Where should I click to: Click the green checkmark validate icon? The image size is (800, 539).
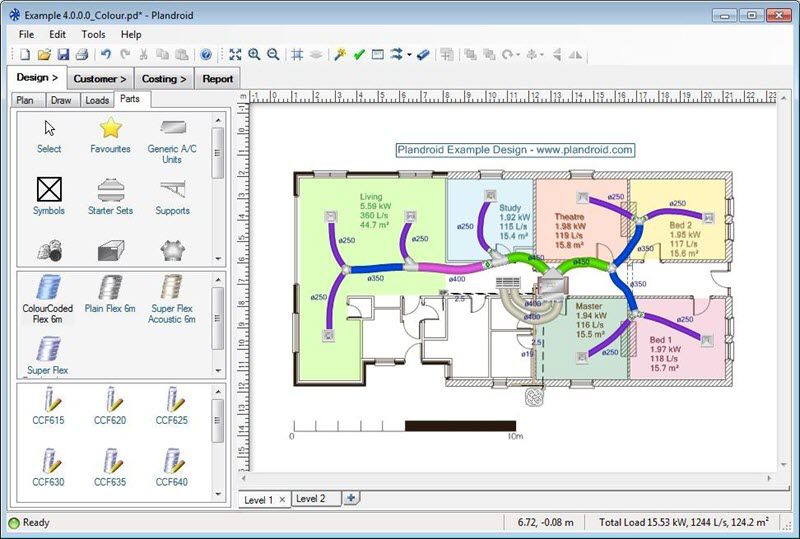tap(359, 55)
